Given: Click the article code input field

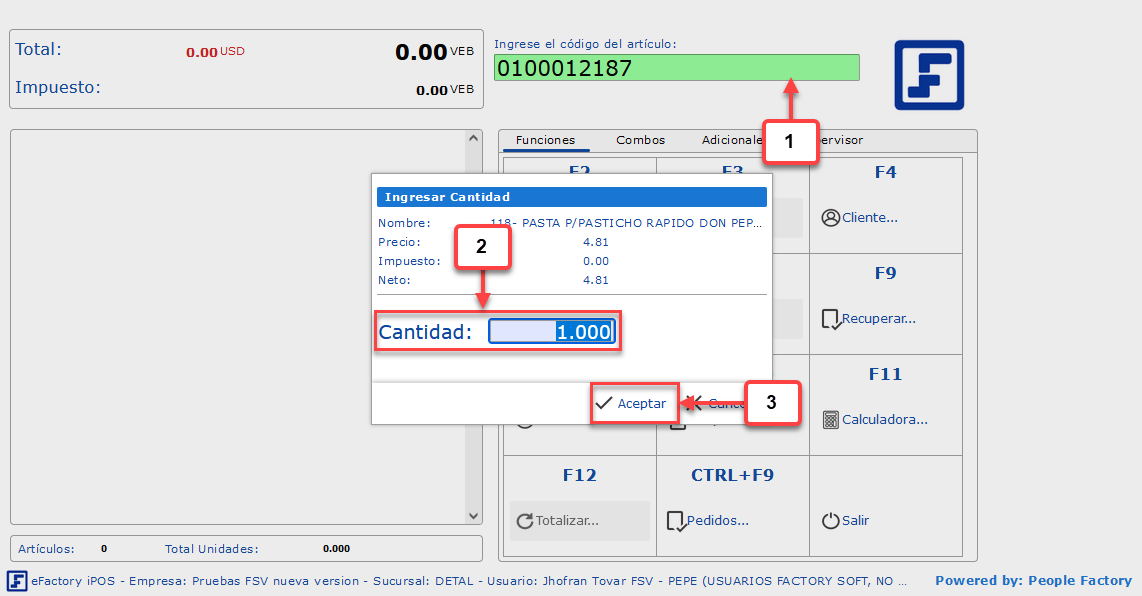Looking at the screenshot, I should click(x=677, y=68).
